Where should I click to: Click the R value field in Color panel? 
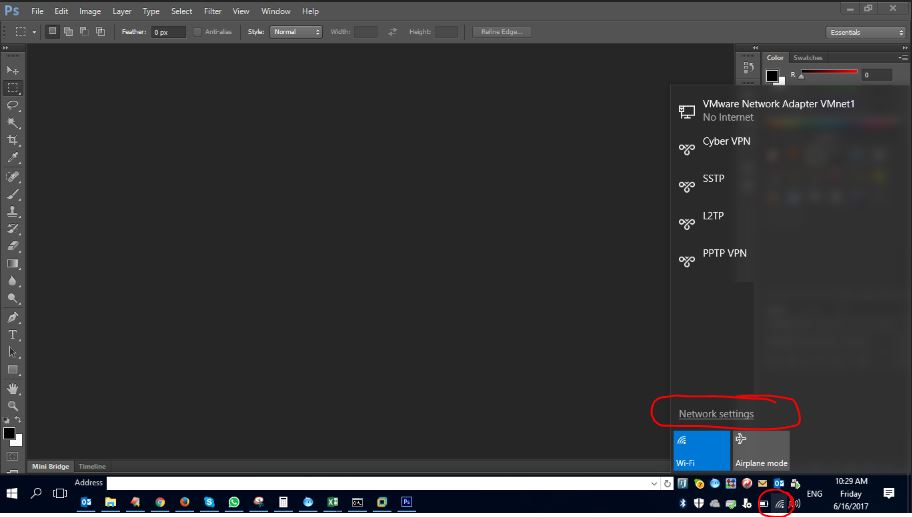pyautogui.click(x=877, y=75)
